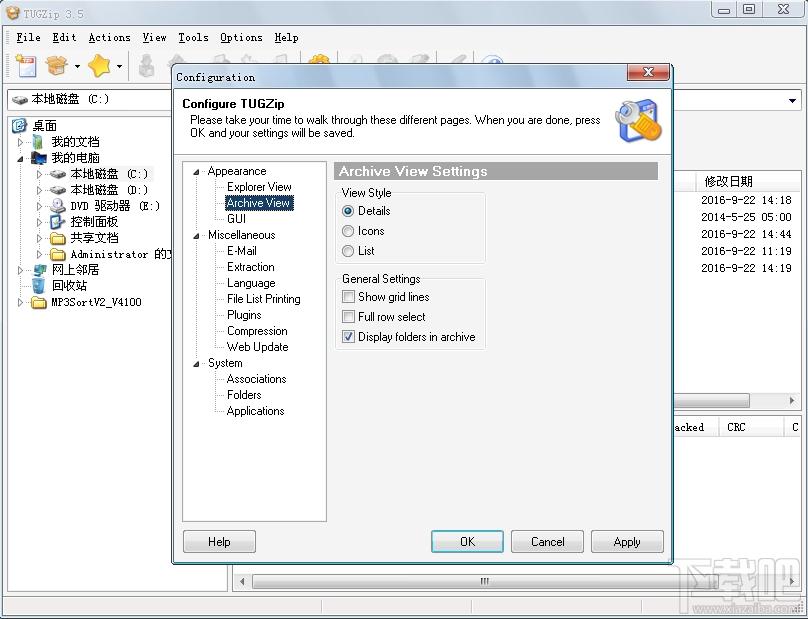The image size is (808, 619).
Task: Click the greyed-out icon right of the Favorites arrow
Action: [146, 66]
